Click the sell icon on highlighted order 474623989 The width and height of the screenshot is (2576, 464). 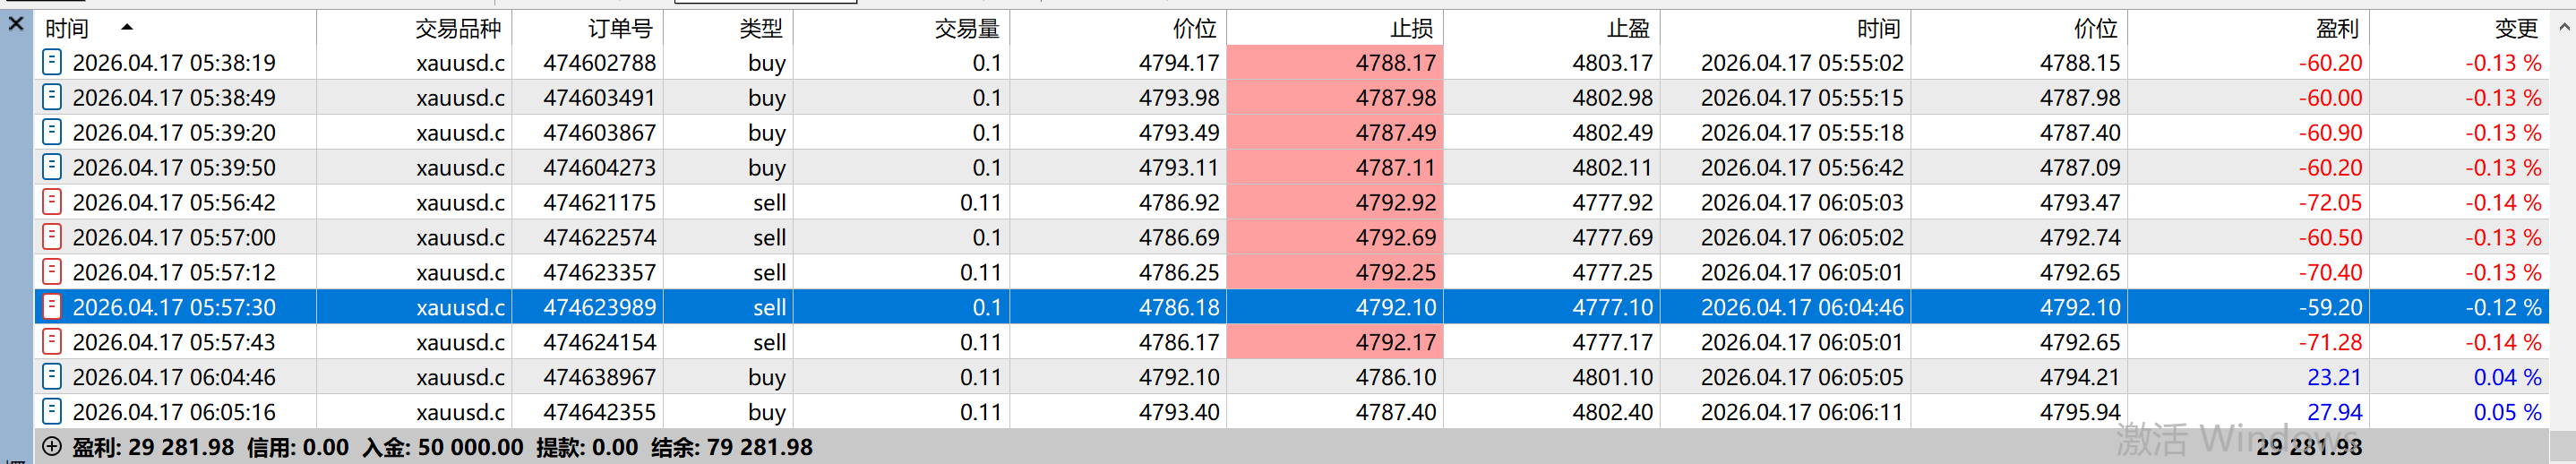52,307
